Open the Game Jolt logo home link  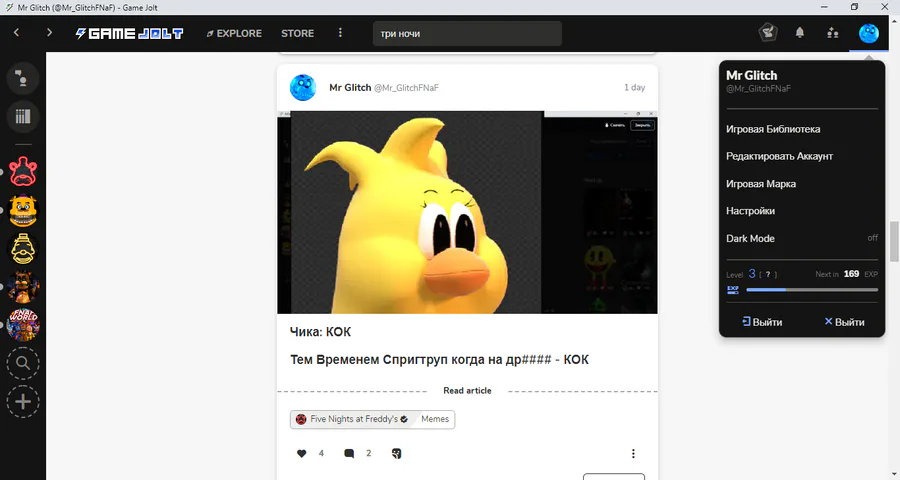[x=129, y=33]
